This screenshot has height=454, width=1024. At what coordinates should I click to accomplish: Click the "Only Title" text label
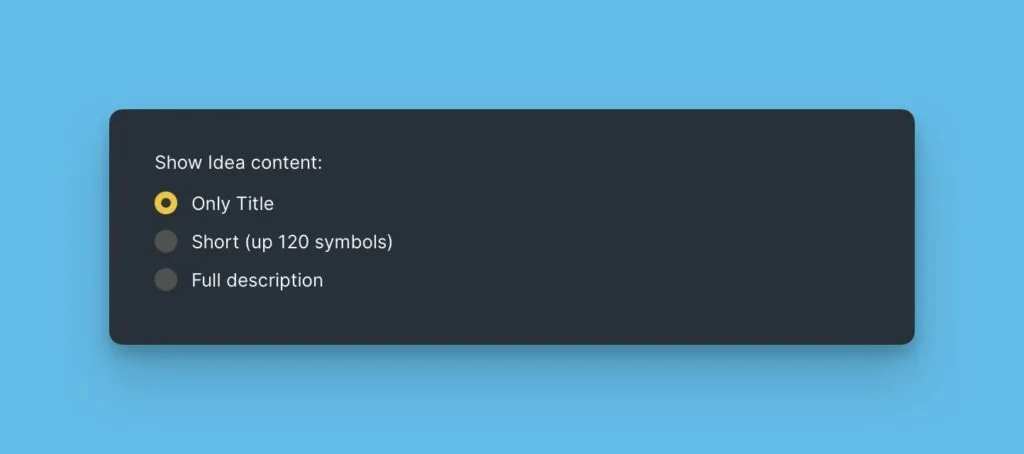tap(232, 204)
